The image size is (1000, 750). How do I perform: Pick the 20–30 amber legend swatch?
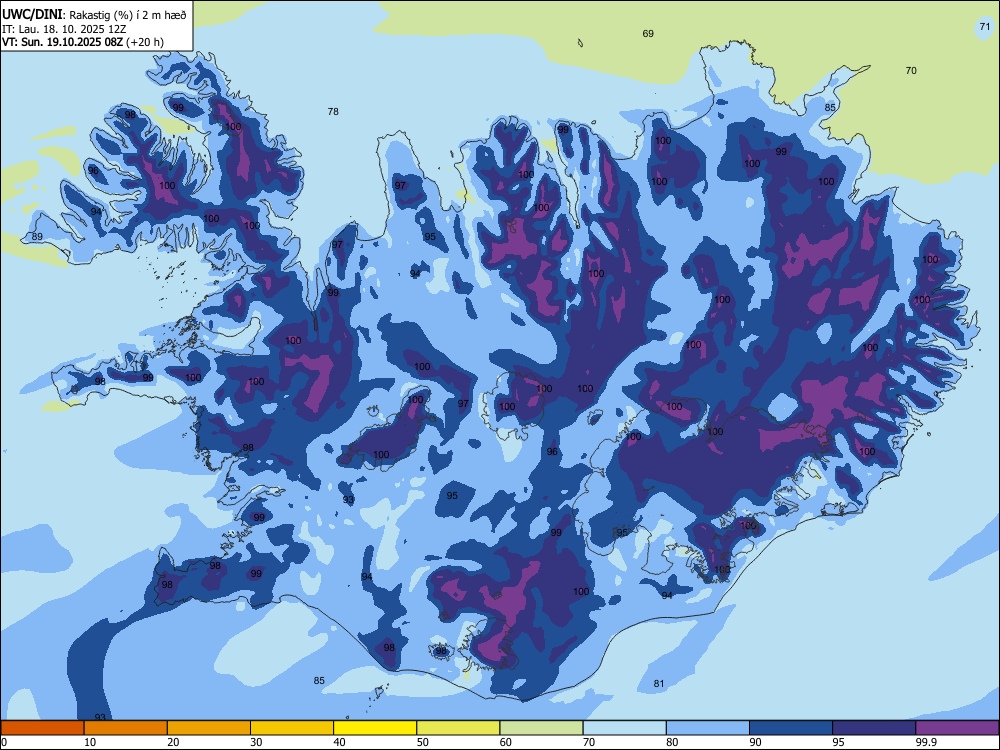pos(209,728)
